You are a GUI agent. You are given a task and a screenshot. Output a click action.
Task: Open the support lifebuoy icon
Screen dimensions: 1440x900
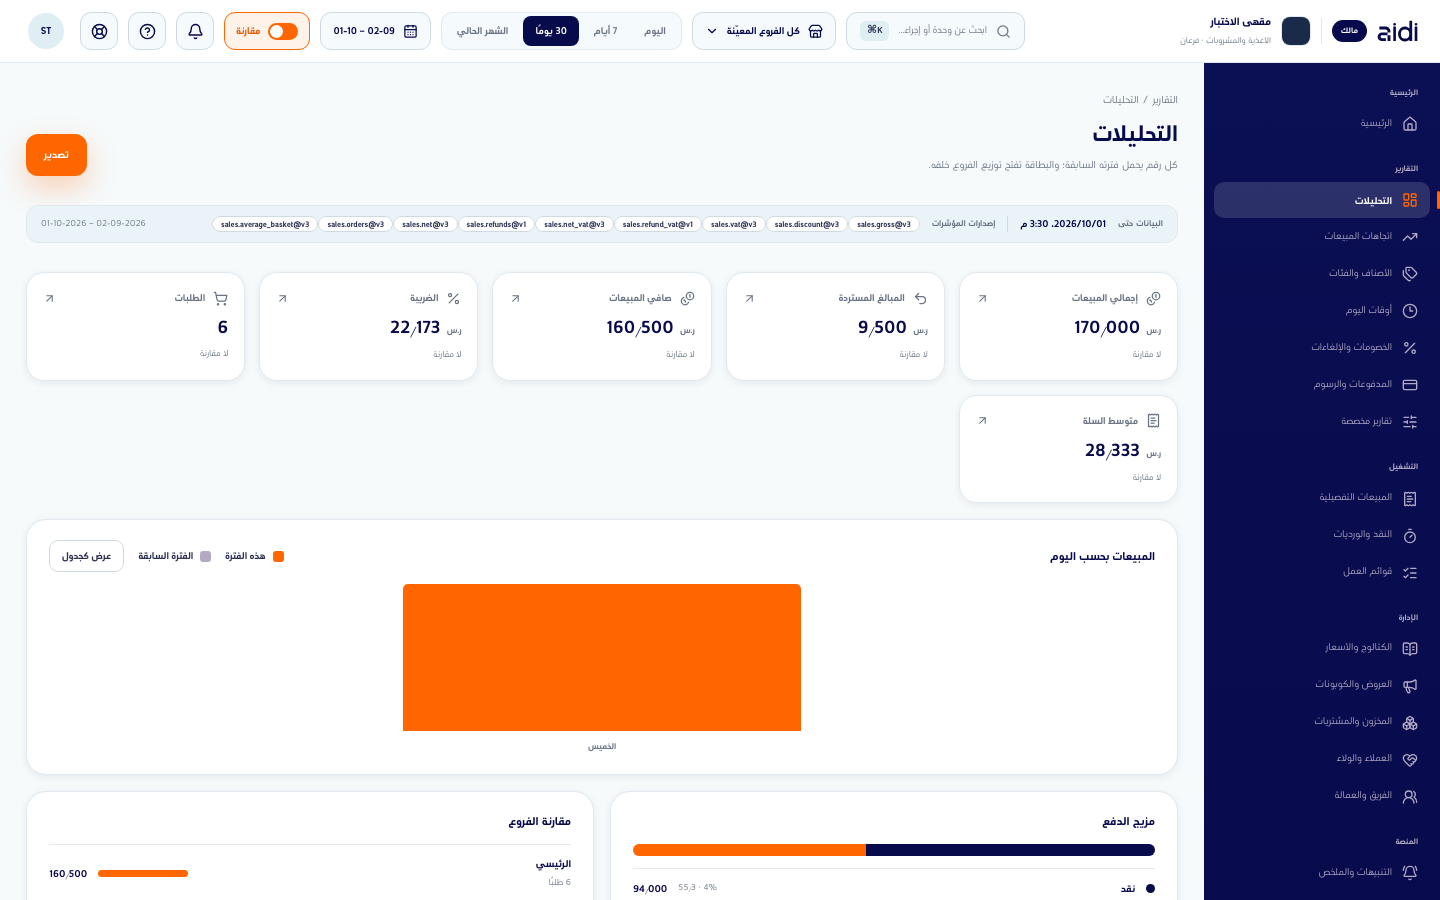point(99,31)
